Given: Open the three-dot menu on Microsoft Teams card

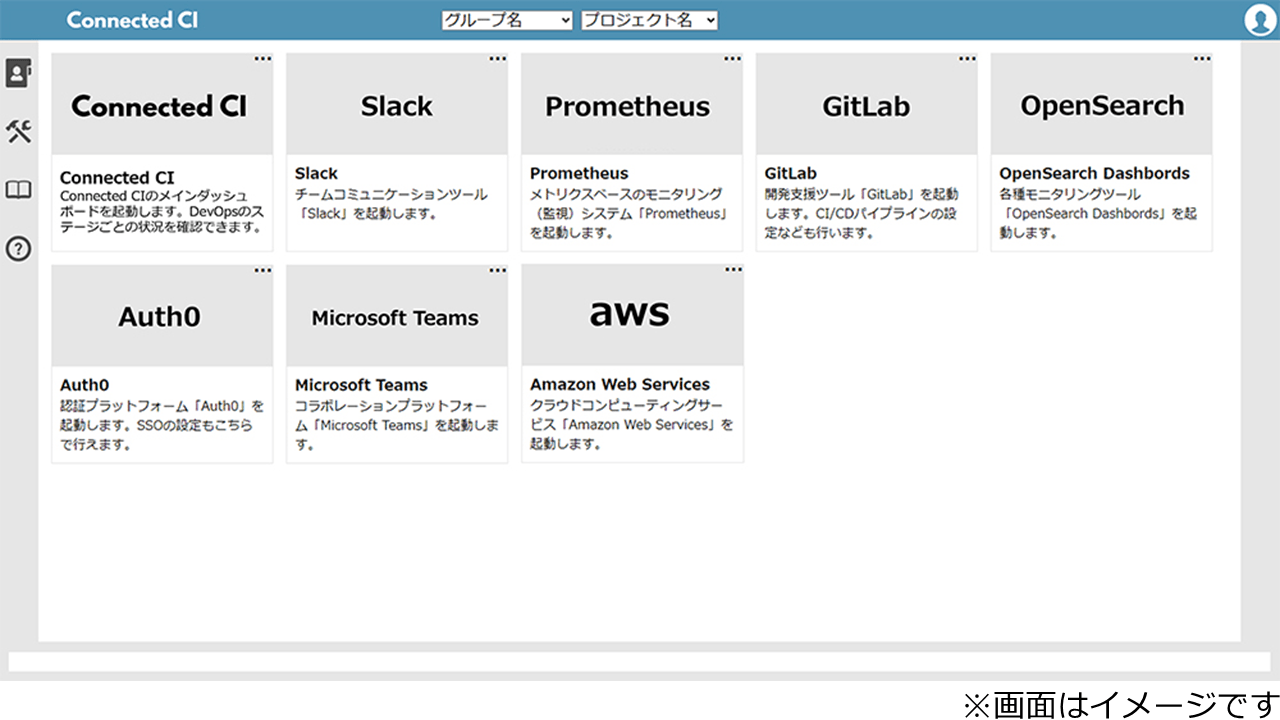Looking at the screenshot, I should pos(497,270).
